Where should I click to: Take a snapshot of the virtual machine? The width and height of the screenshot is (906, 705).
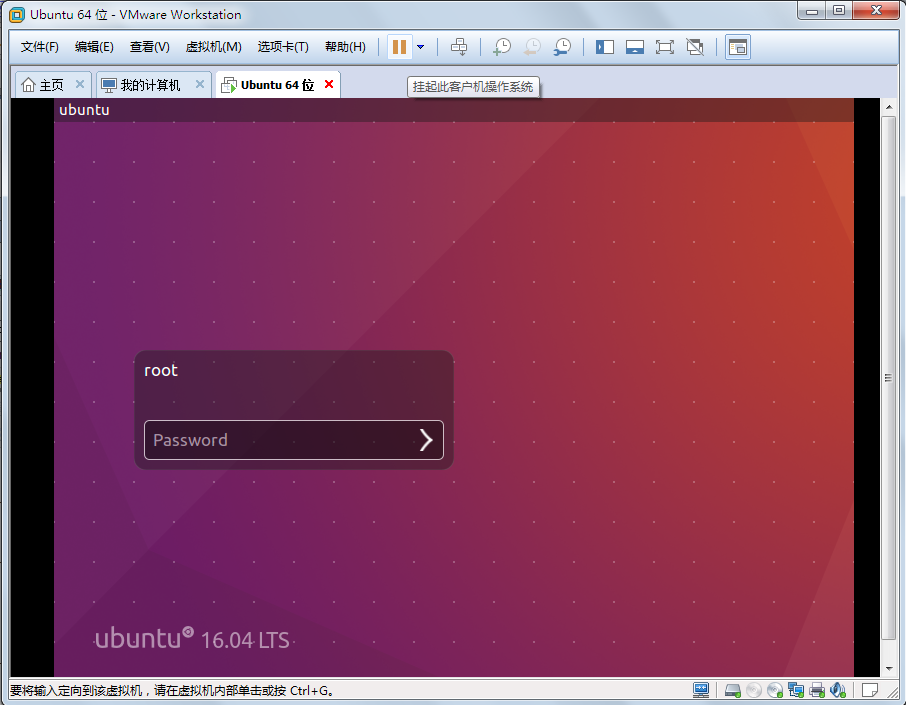coord(502,47)
